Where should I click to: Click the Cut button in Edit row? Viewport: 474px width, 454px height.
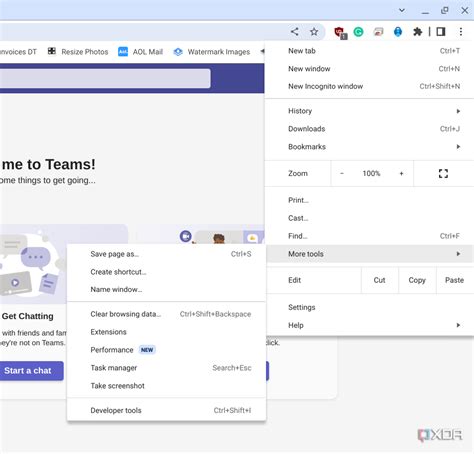click(380, 280)
